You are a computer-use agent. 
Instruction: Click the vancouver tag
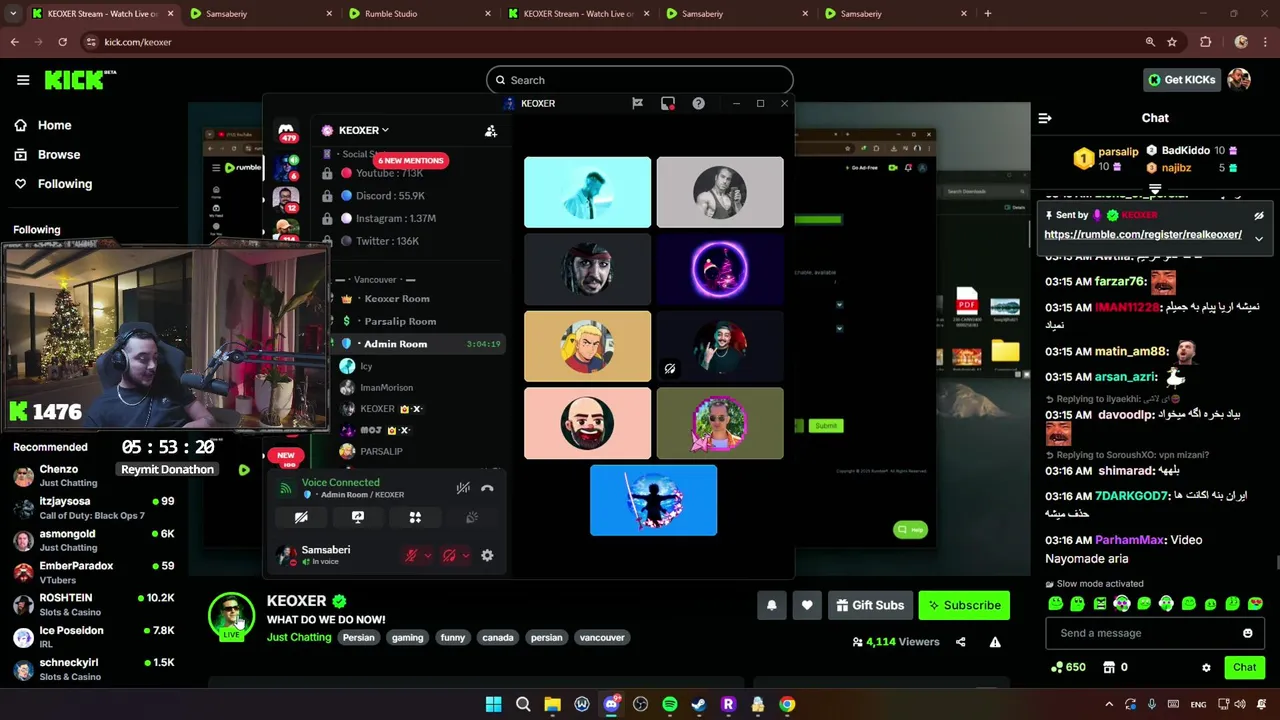[602, 637]
